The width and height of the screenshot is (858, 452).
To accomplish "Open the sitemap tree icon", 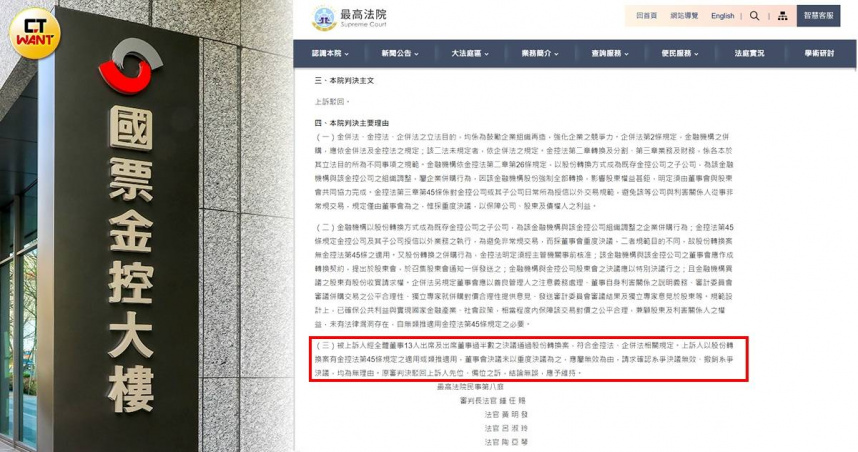I will [x=782, y=16].
